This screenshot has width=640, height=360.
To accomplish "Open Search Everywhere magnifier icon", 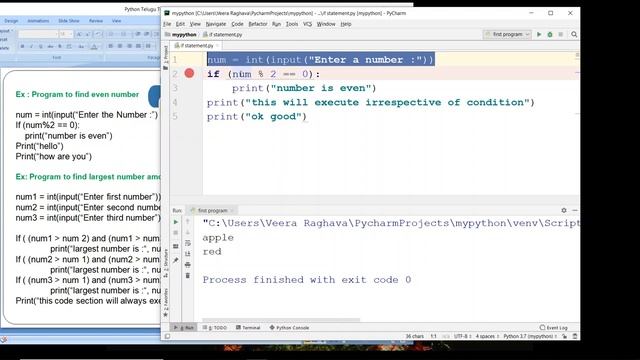I will pos(574,35).
